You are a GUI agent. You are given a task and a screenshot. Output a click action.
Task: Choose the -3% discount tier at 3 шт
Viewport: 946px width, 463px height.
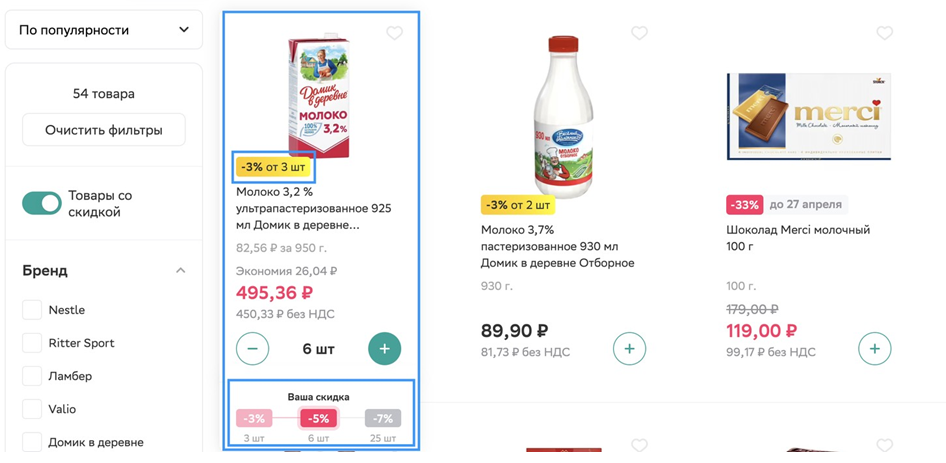[254, 419]
